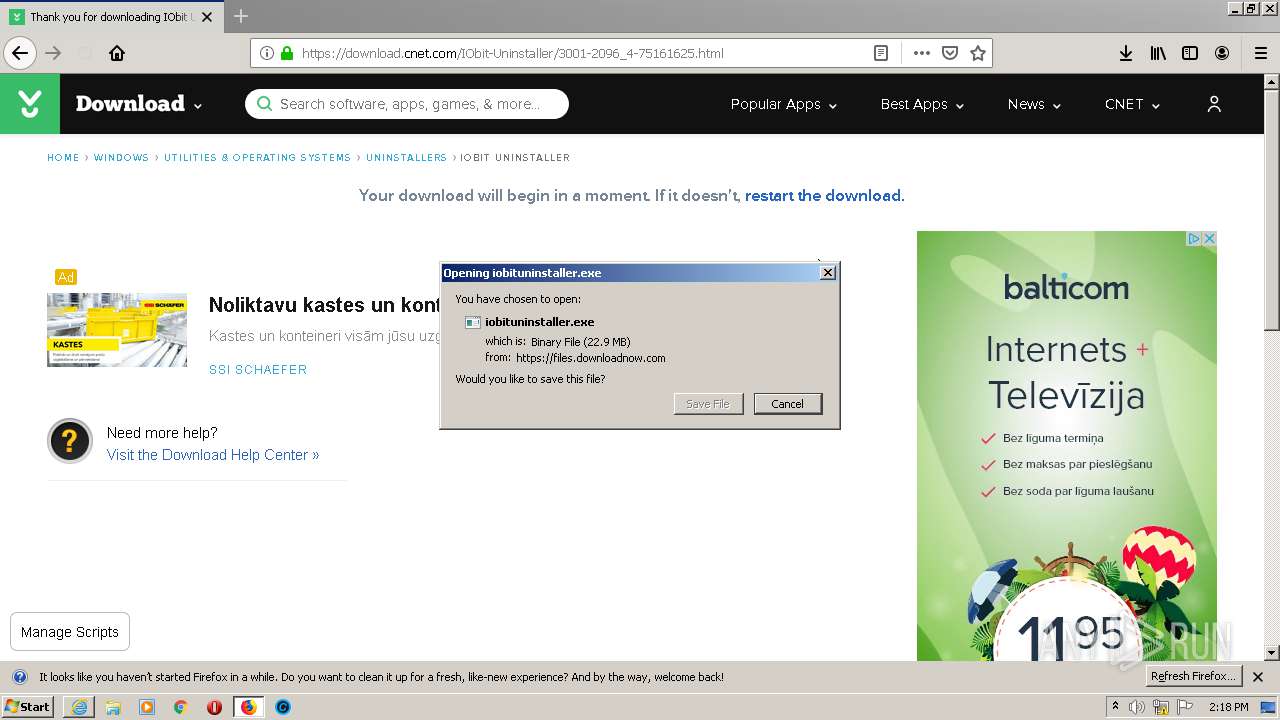Open File Explorer folder on taskbar
The height and width of the screenshot is (720, 1280).
point(113,707)
